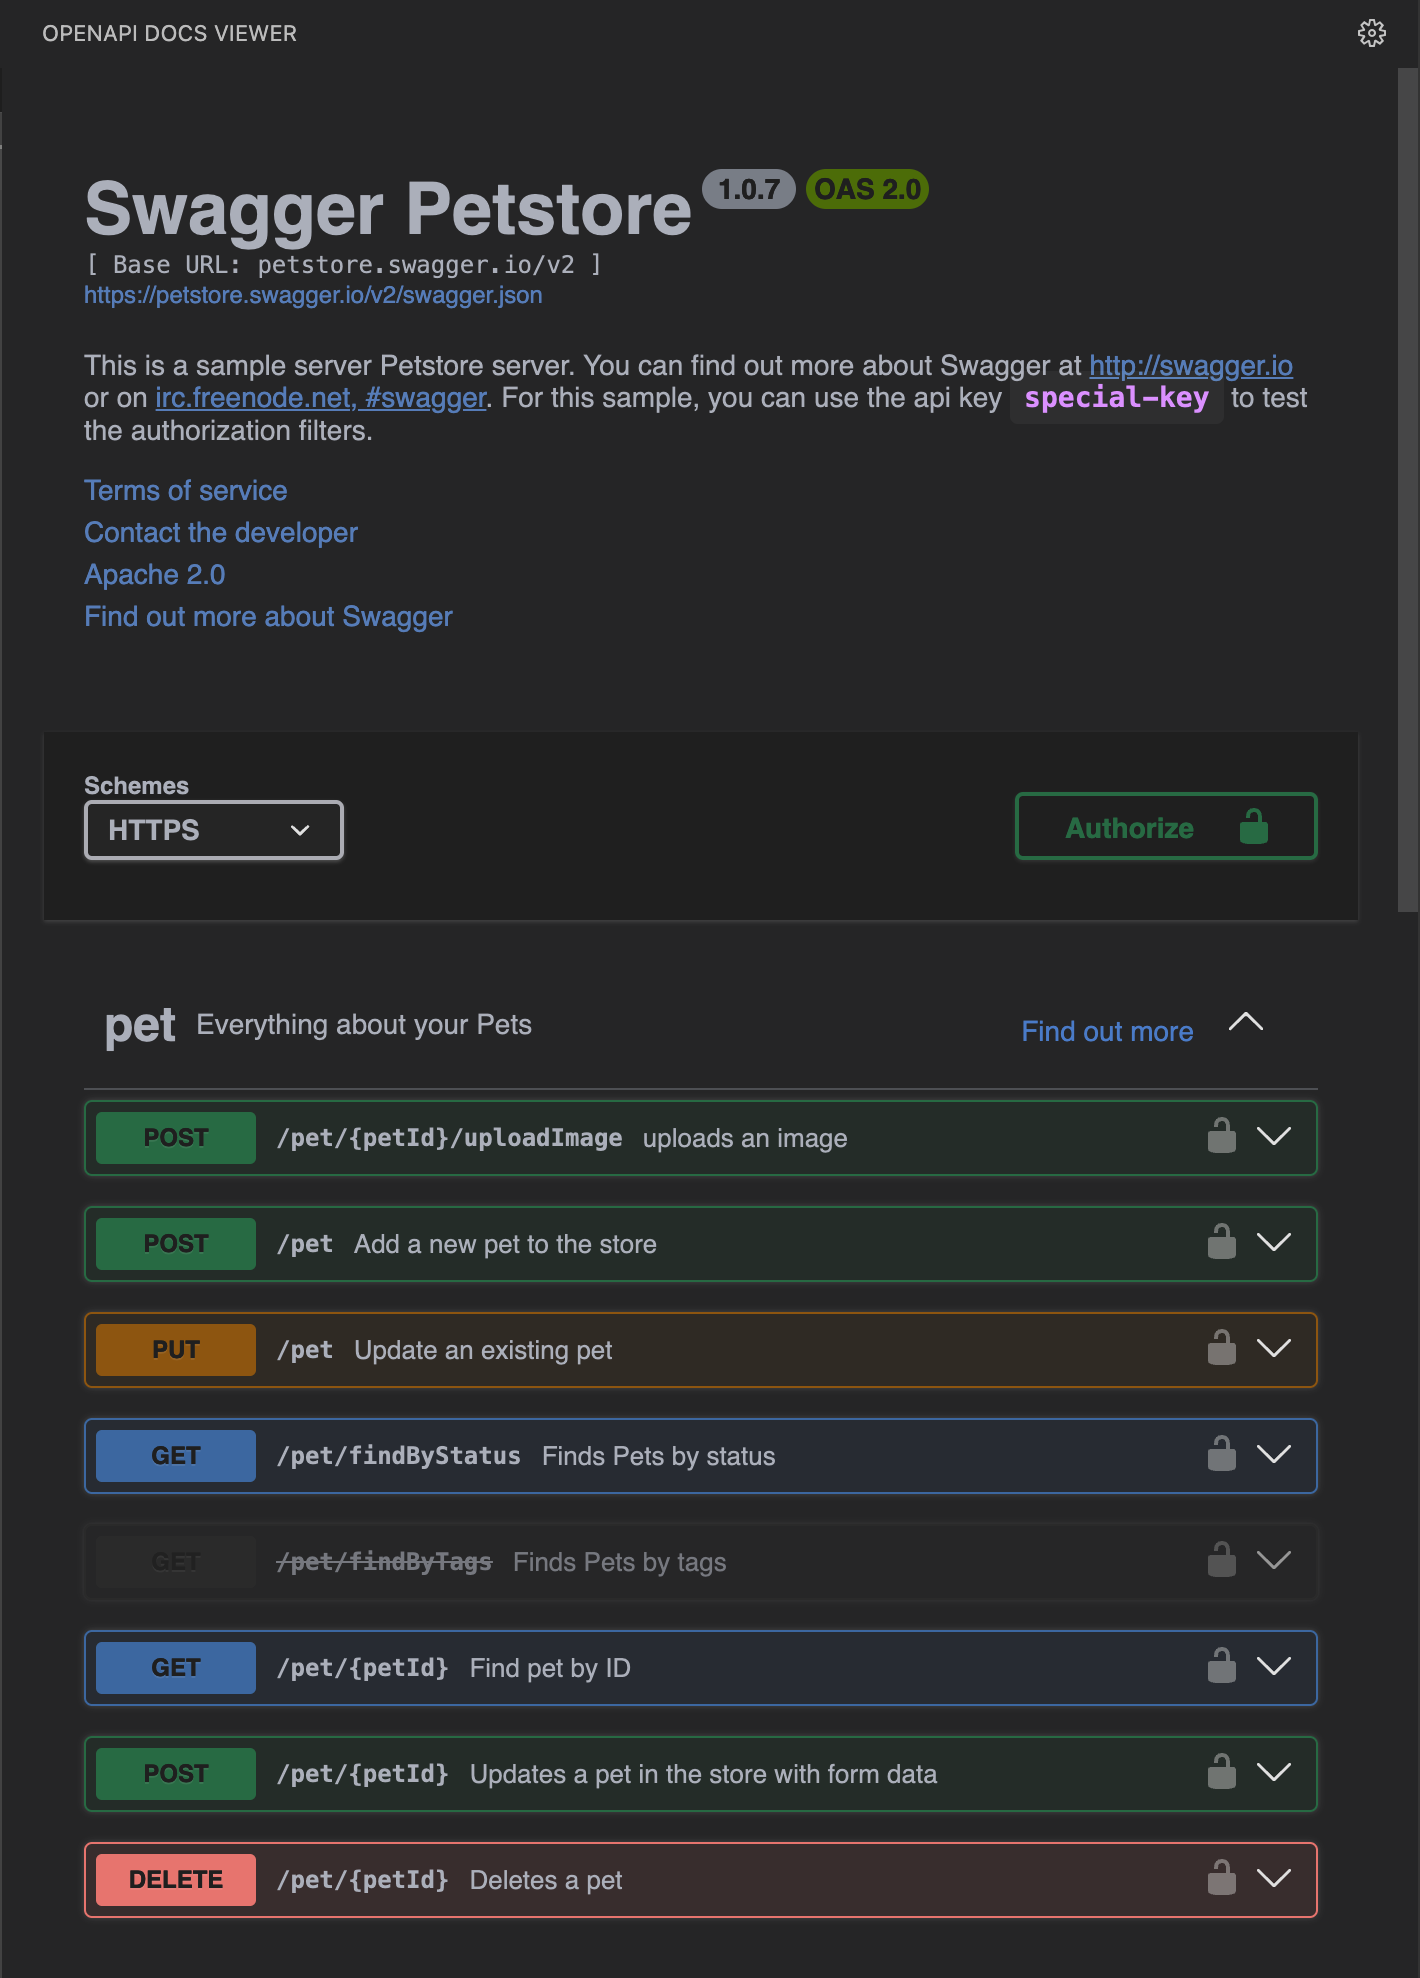This screenshot has width=1420, height=1978.
Task: Click lock icon on Finds Pets by tags row
Action: (x=1221, y=1560)
